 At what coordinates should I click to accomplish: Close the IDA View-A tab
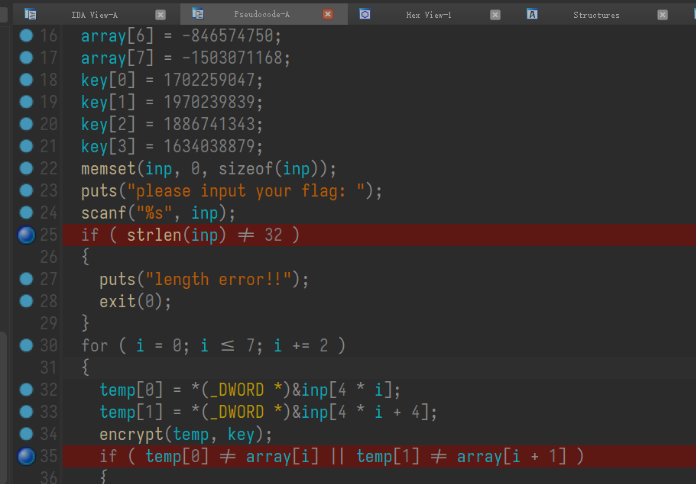coord(160,15)
